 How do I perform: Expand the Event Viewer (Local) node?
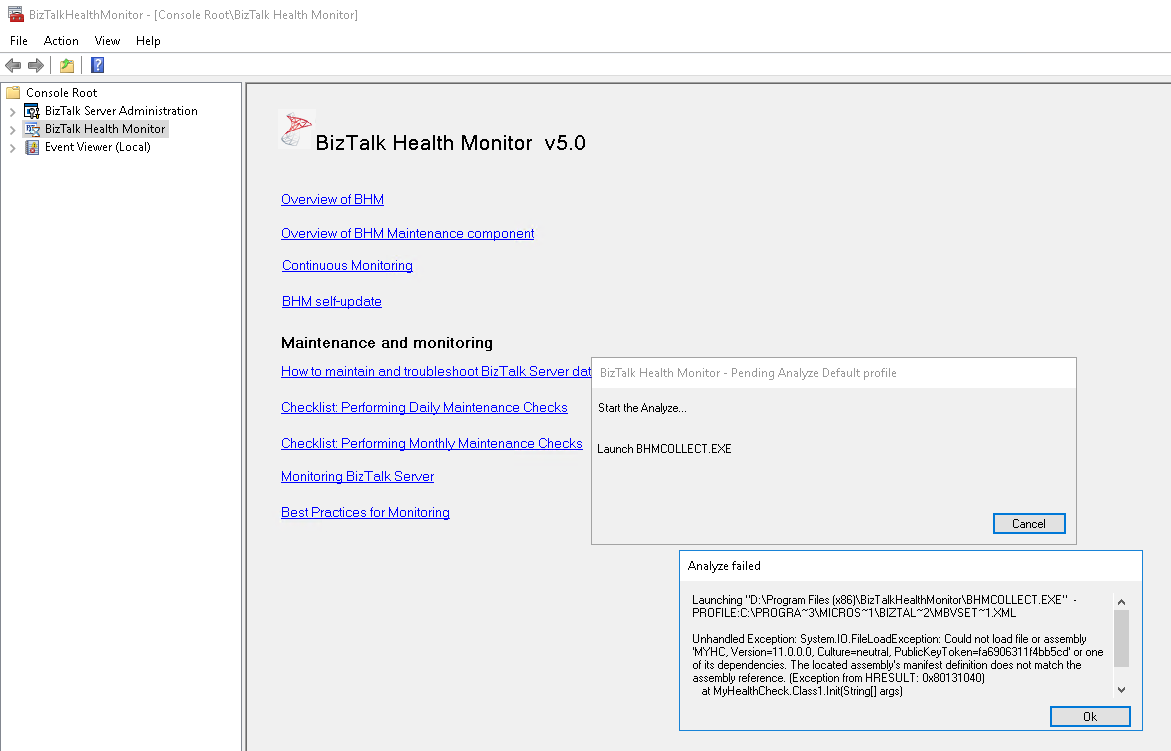[12, 148]
